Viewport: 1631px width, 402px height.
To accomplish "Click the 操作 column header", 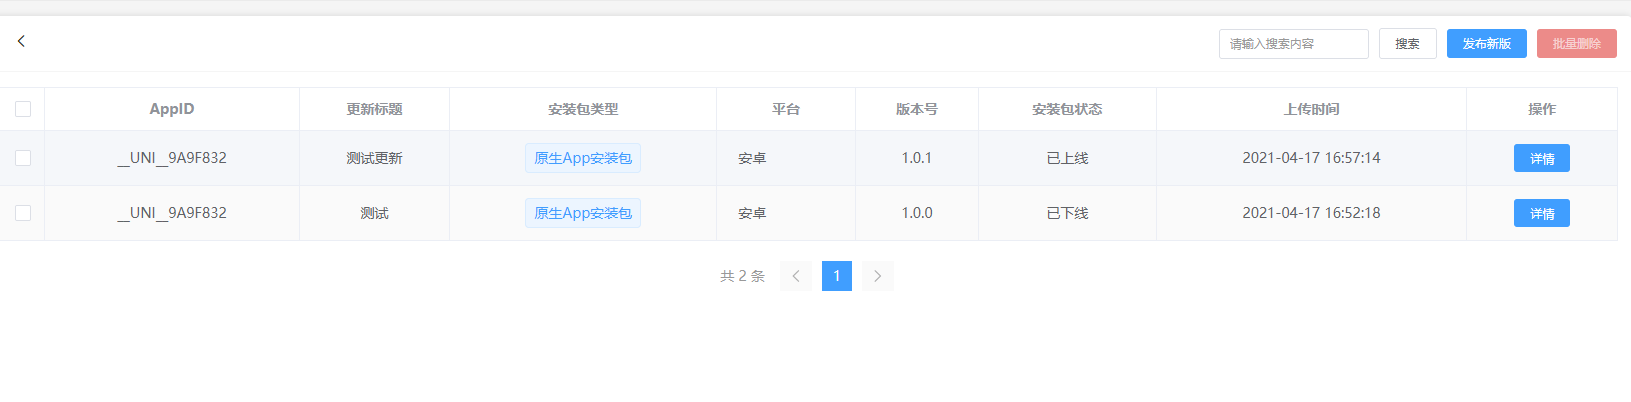I will click(x=1541, y=109).
